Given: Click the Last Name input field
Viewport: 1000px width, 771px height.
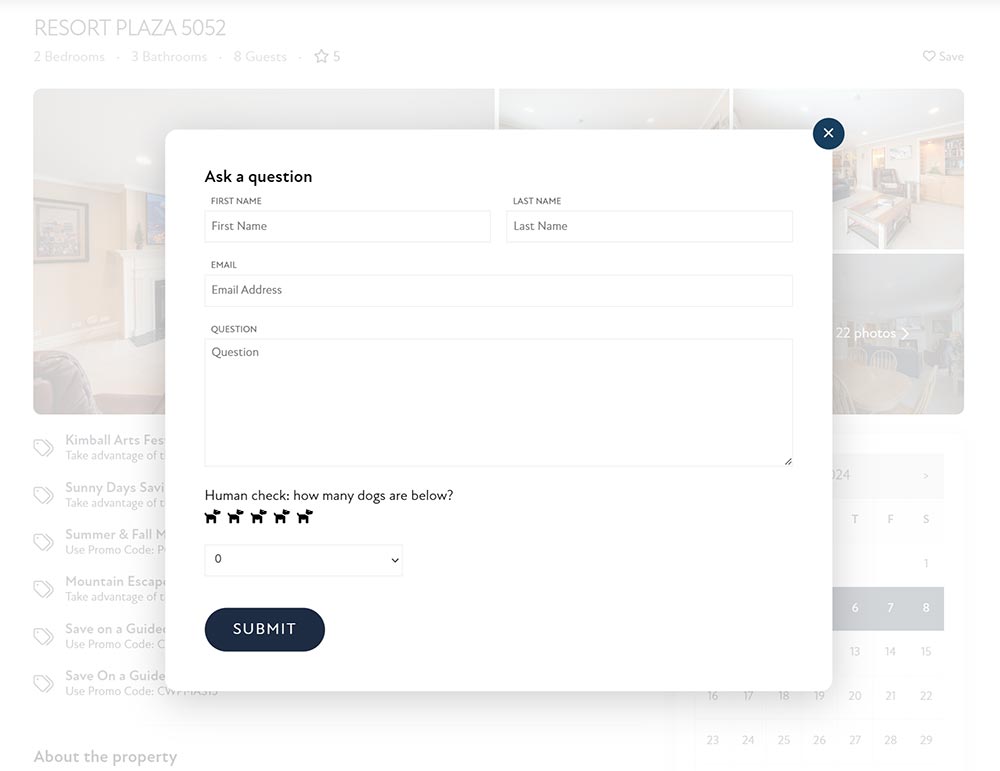Looking at the screenshot, I should [x=649, y=226].
